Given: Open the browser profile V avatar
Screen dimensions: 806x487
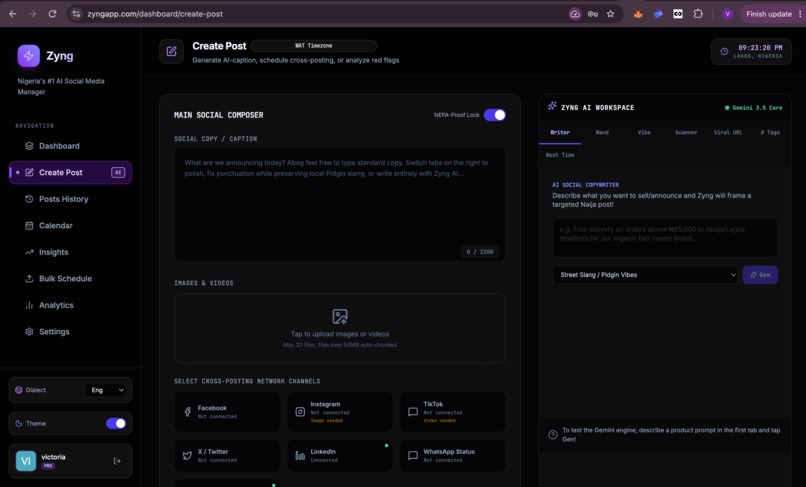Looking at the screenshot, I should [x=727, y=14].
